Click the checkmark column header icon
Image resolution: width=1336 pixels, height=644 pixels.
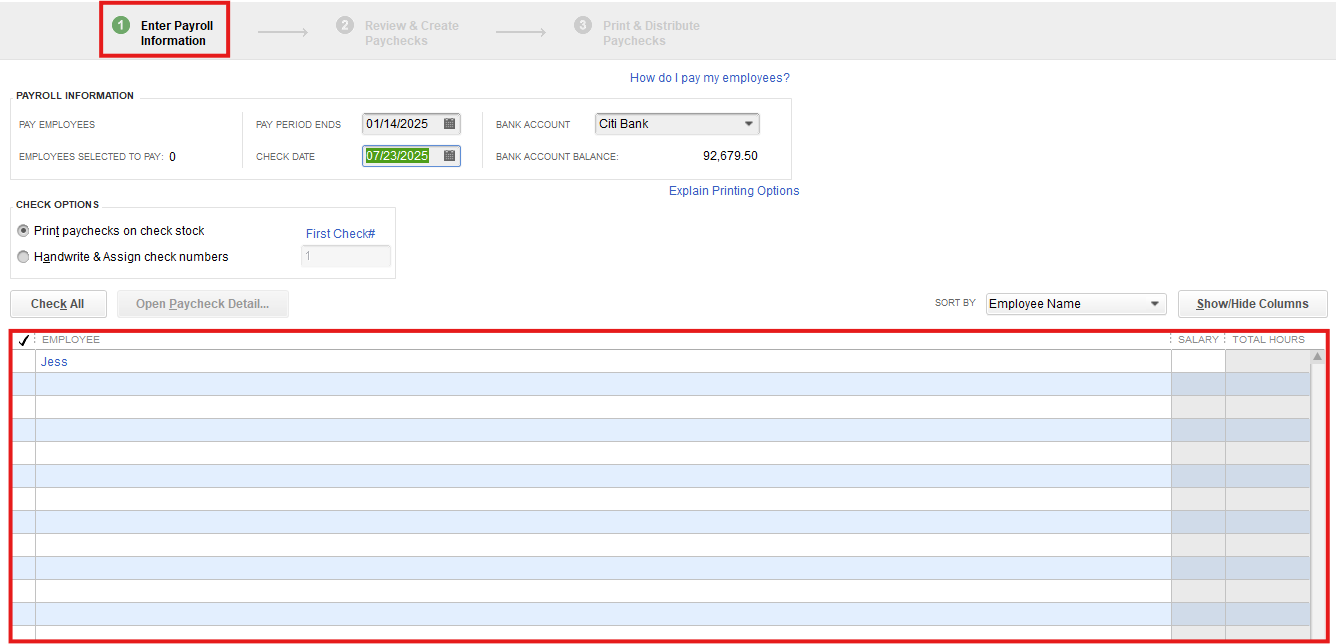(24, 340)
